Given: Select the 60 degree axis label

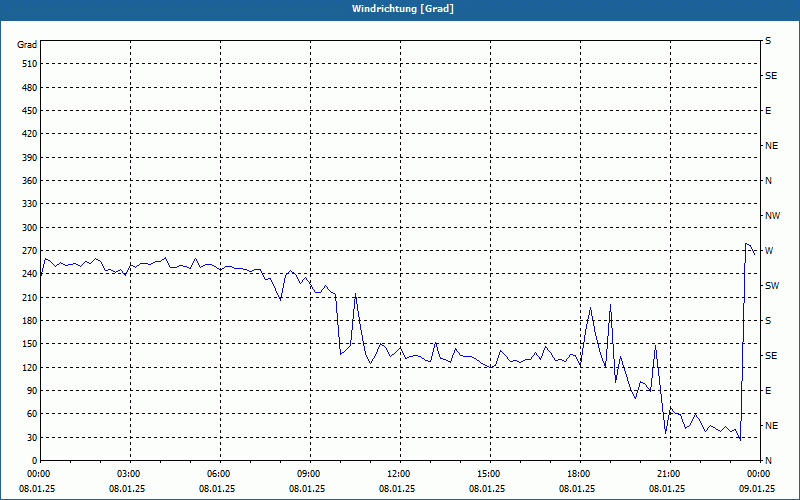Looking at the screenshot, I should click(x=32, y=414).
